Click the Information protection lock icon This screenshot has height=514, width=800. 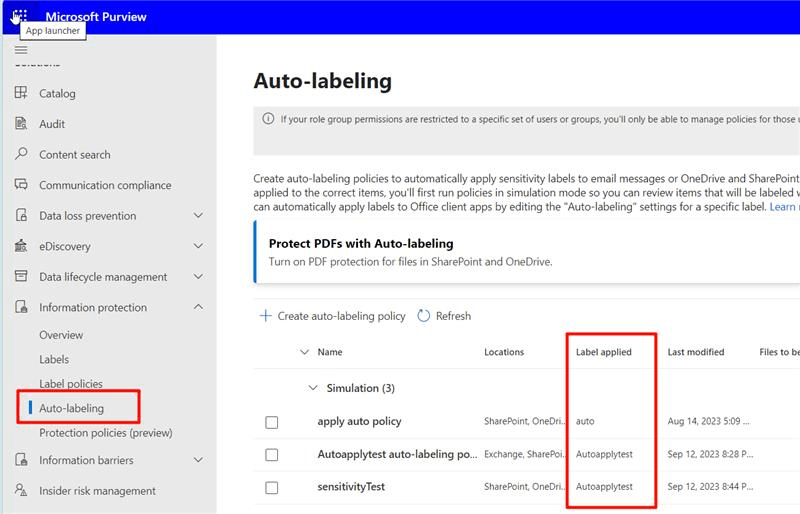21,307
